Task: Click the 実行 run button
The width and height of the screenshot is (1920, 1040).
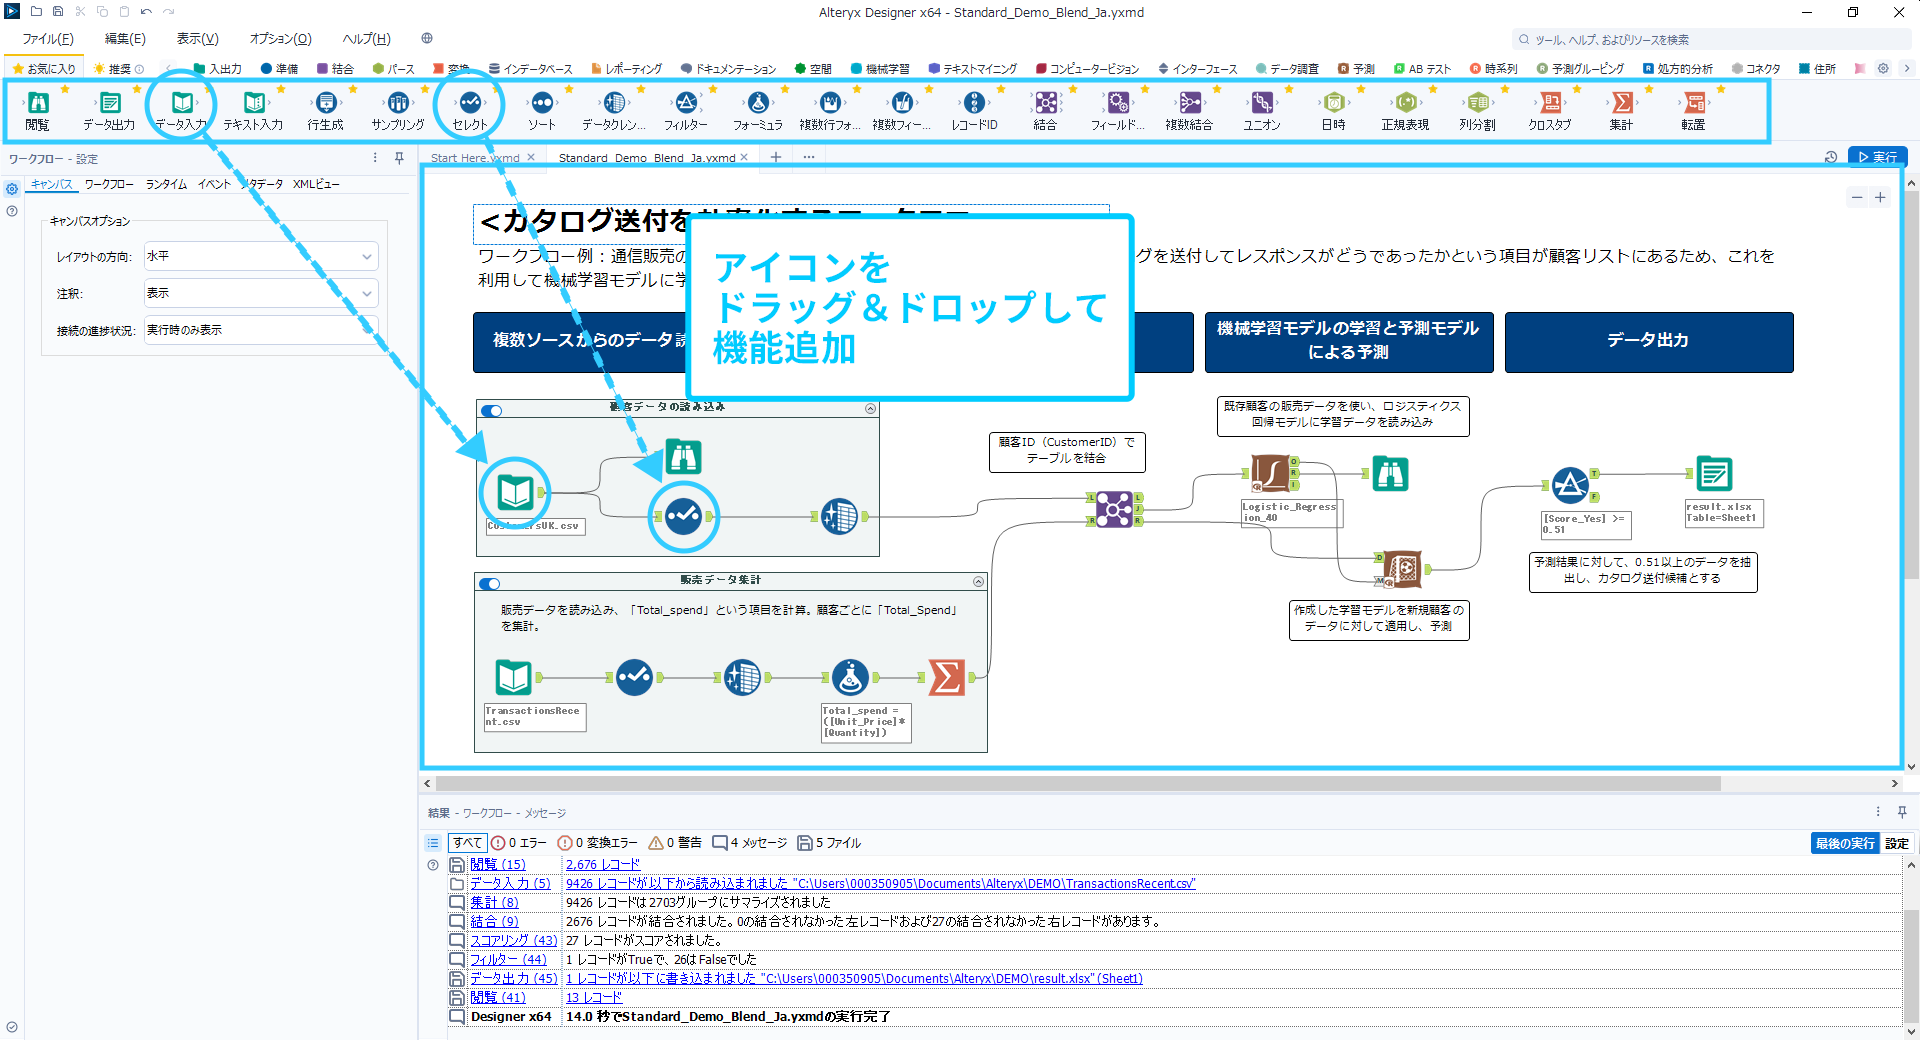Action: coord(1878,157)
